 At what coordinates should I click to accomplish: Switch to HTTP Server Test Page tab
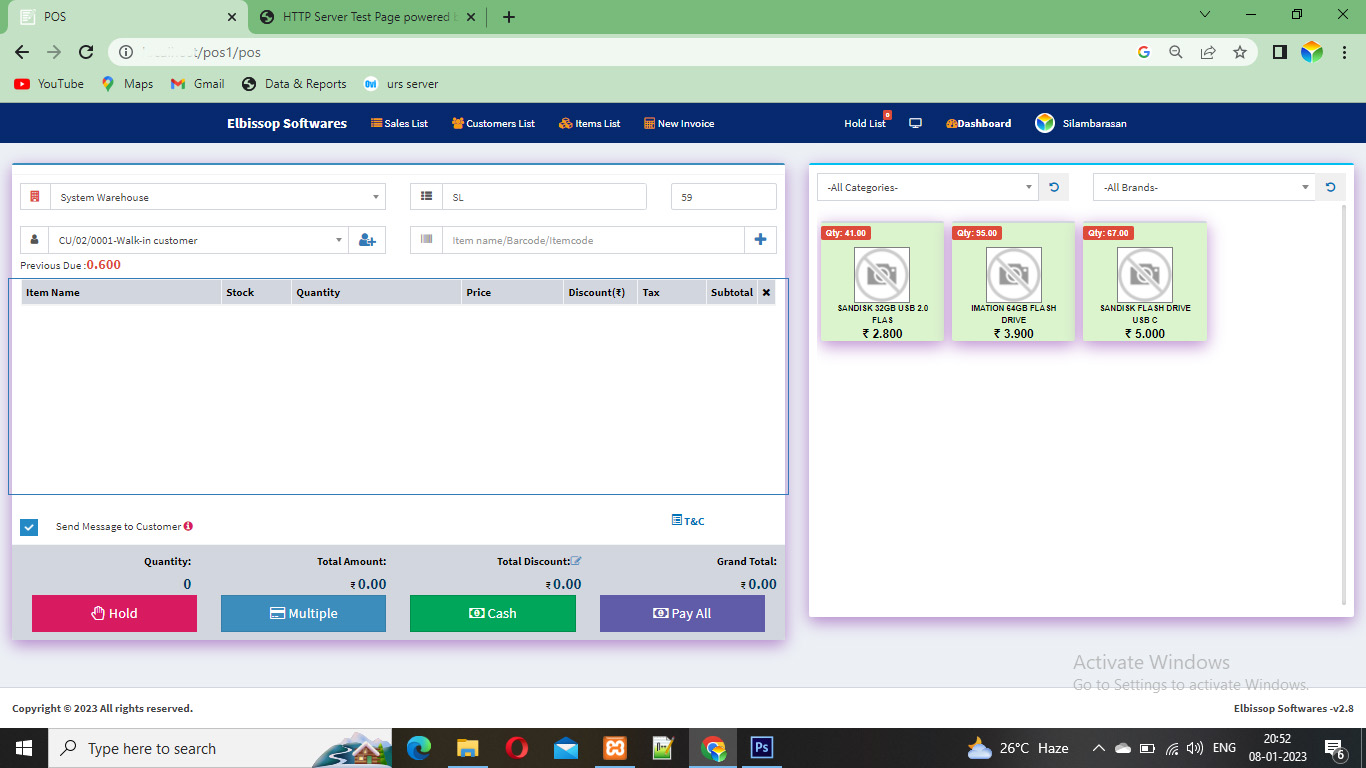[x=365, y=17]
